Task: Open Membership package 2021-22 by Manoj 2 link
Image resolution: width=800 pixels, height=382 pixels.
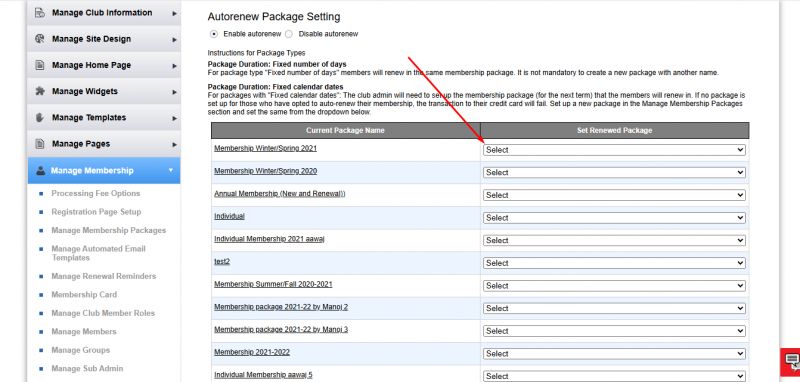Action: (281, 307)
